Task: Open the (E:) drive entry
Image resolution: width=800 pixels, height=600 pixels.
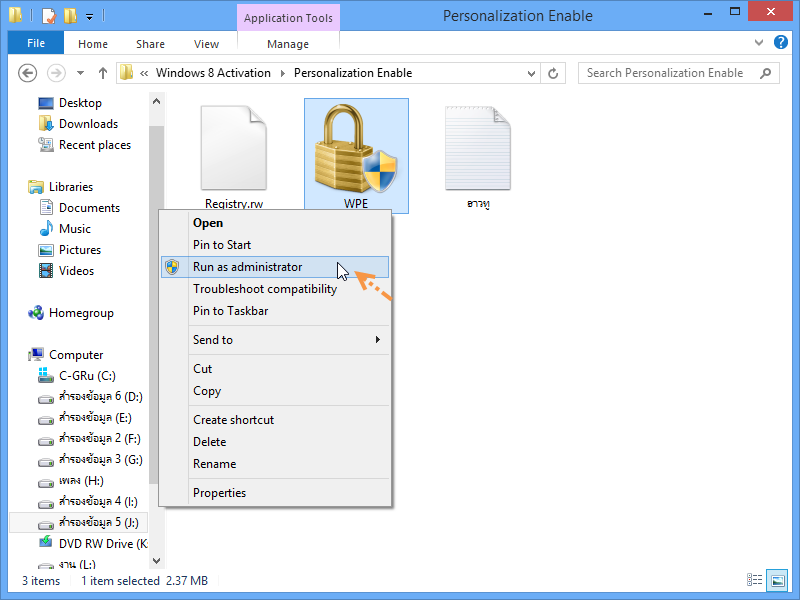Action: 85,418
